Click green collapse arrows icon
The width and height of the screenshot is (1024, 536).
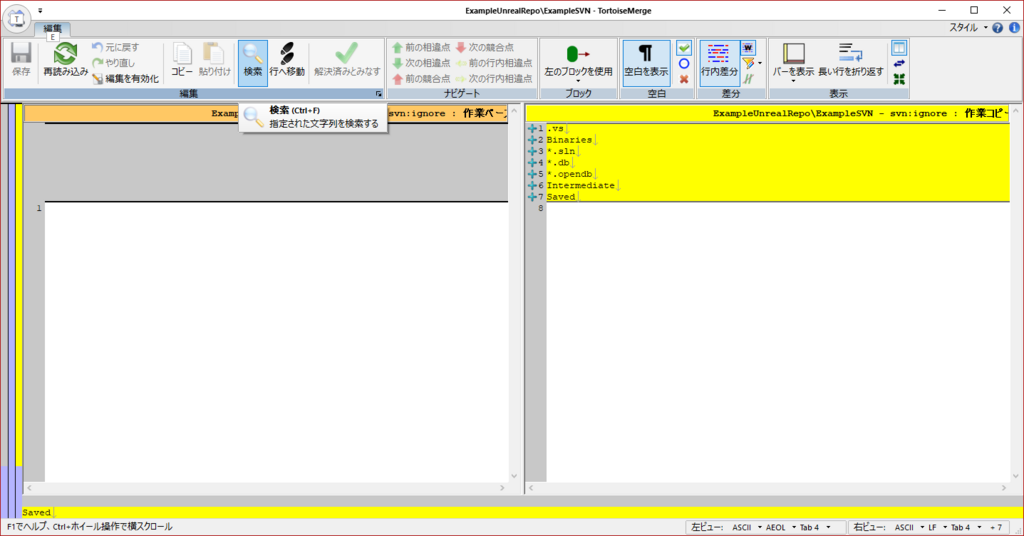coord(899,79)
